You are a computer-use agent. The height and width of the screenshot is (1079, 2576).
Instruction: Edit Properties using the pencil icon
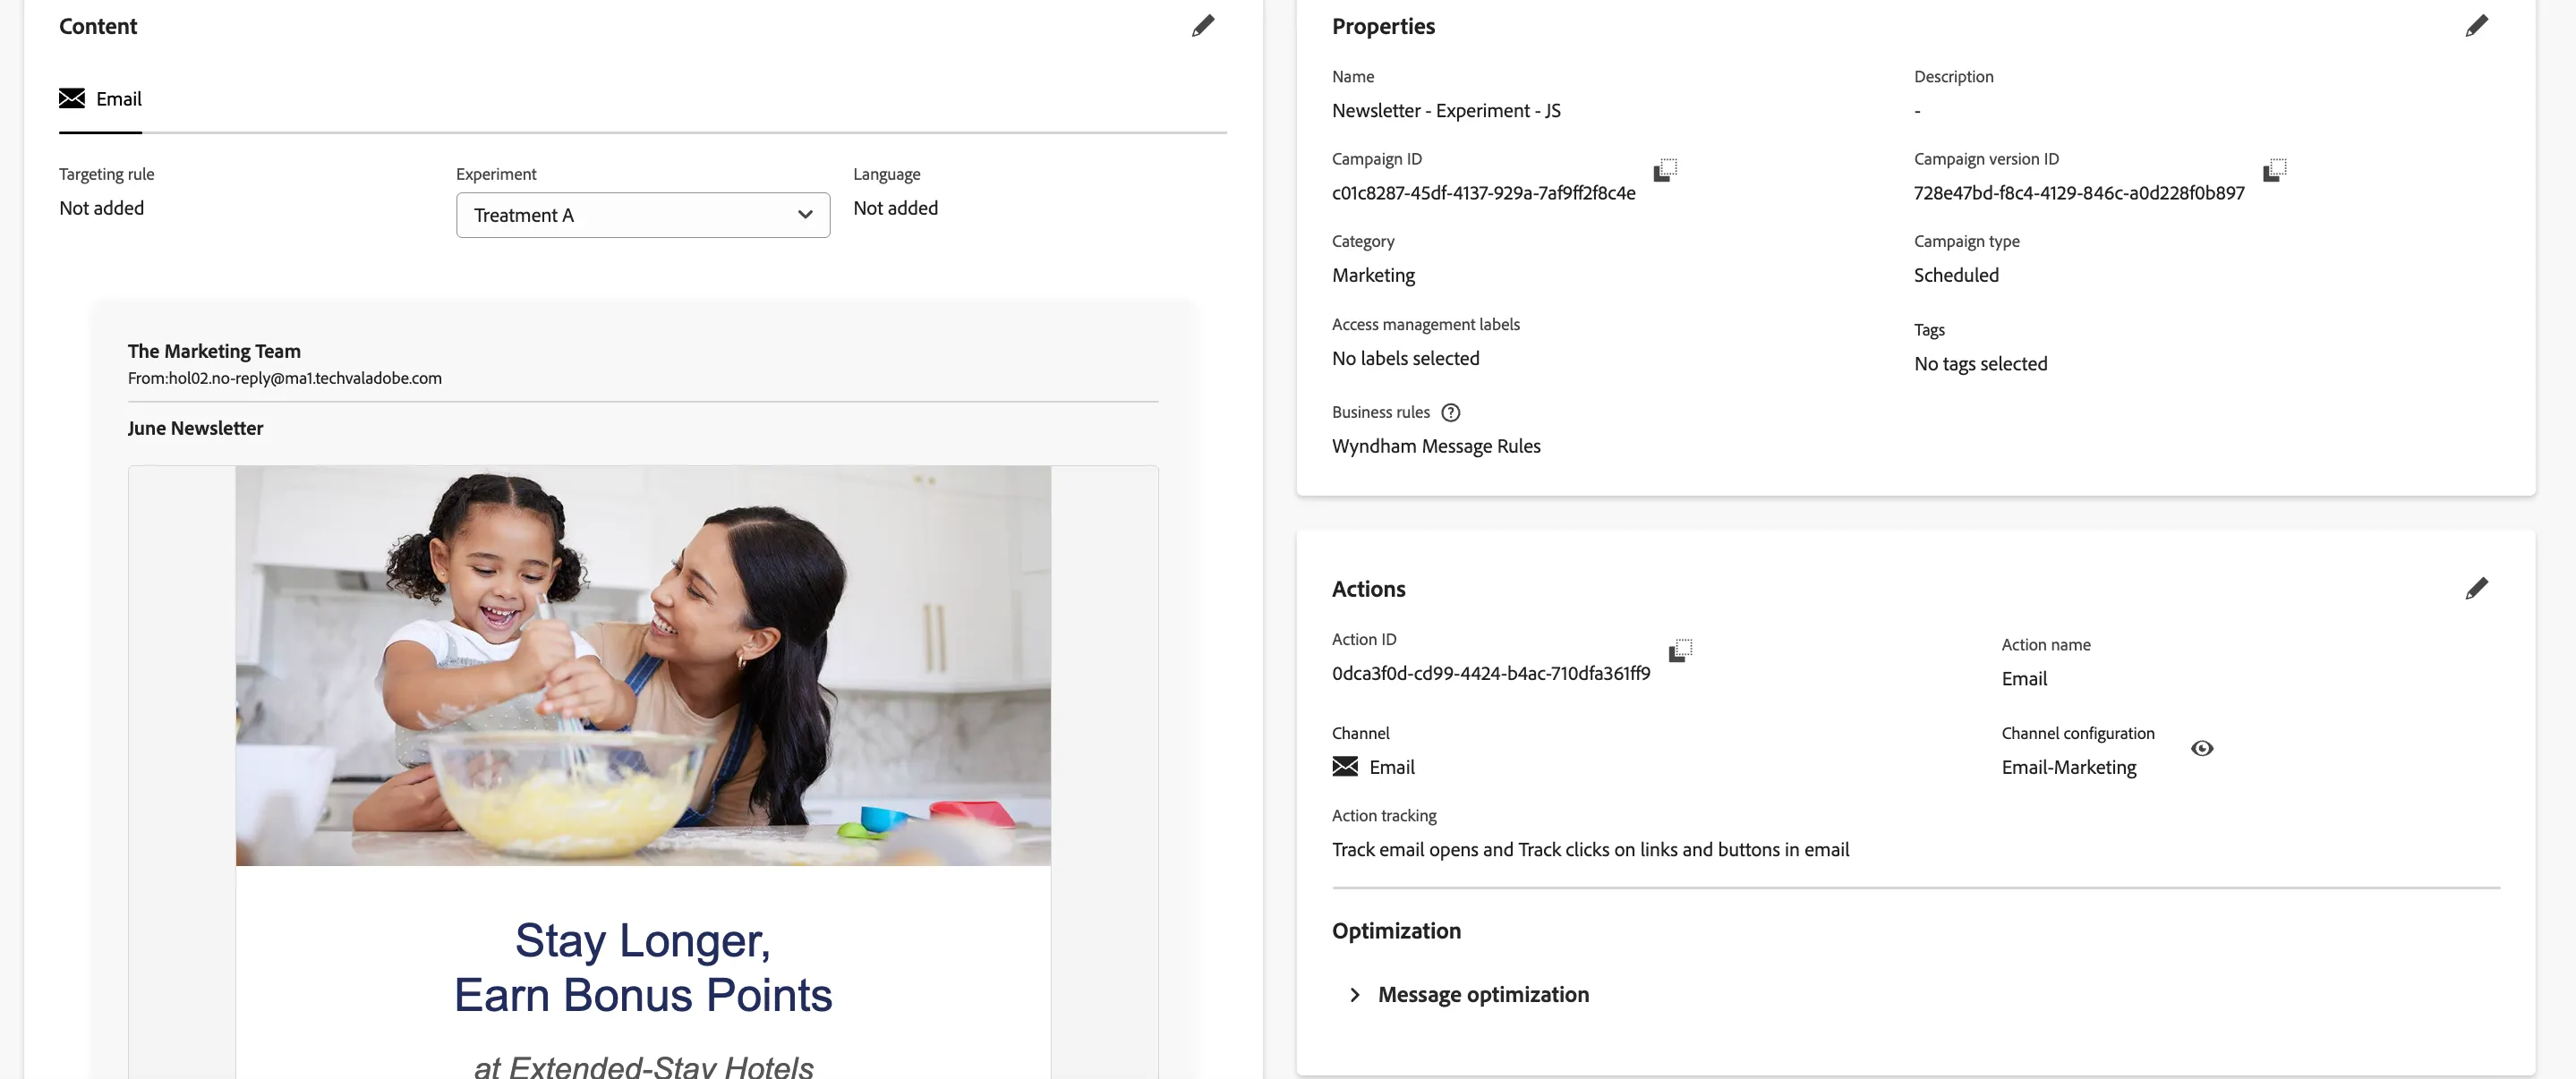point(2476,26)
